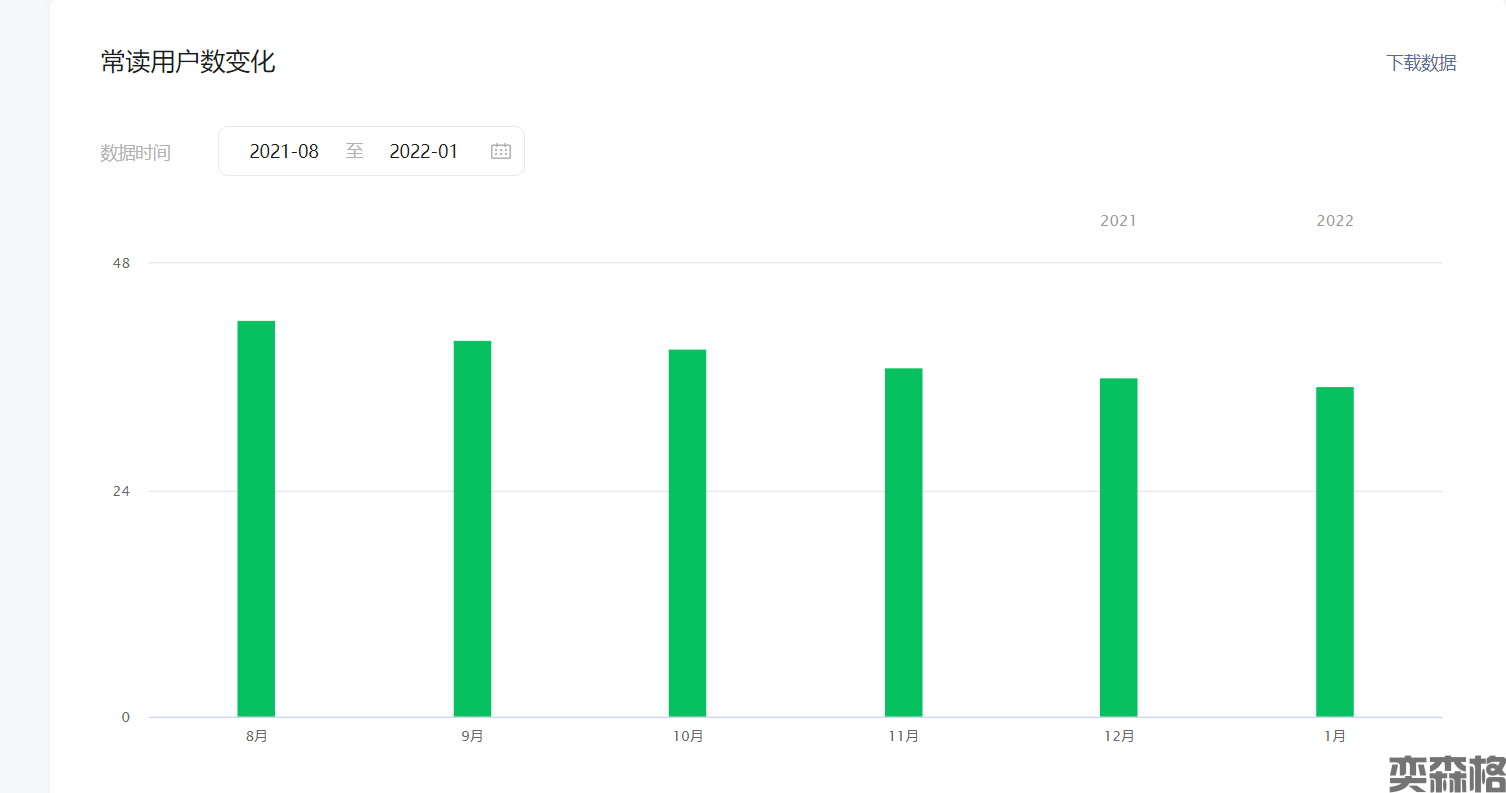Click the 2022 year marker above chart
This screenshot has width=1506, height=793.
tap(1334, 221)
